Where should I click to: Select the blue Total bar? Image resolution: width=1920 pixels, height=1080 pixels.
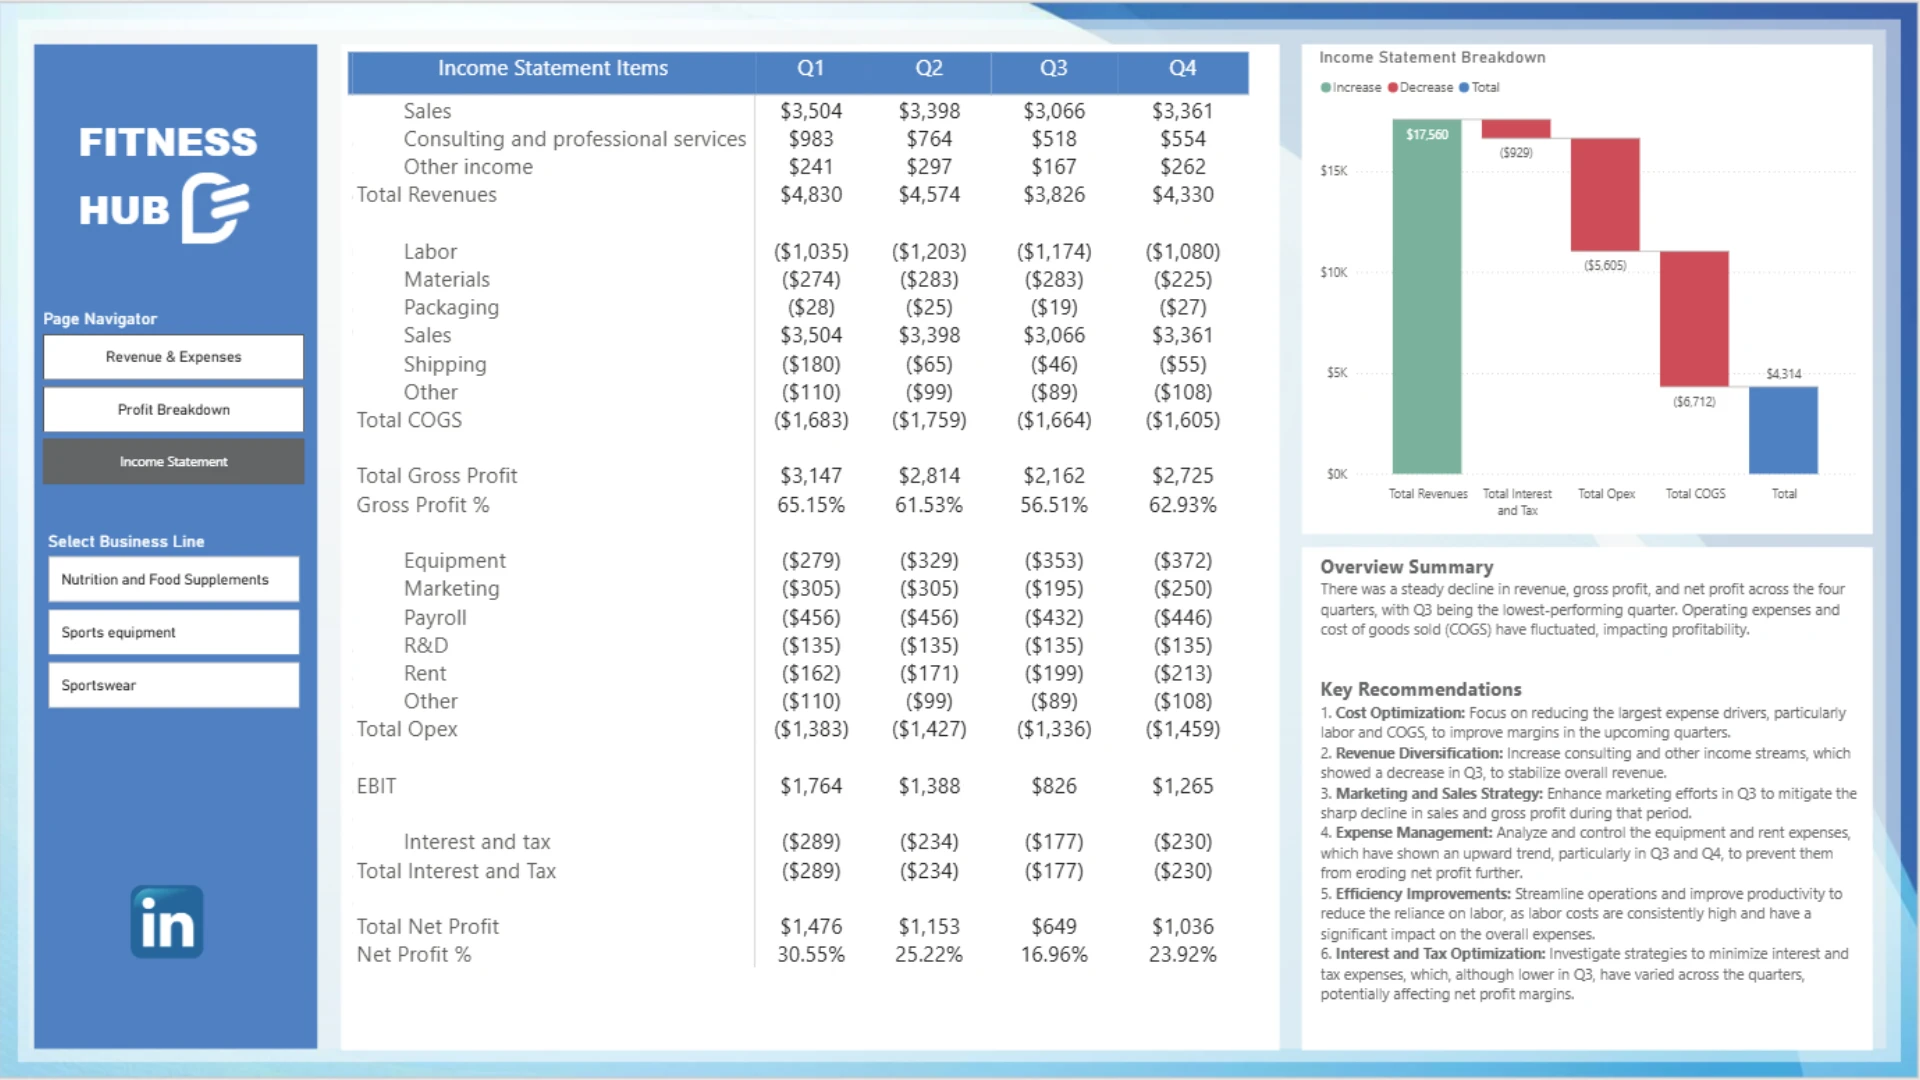click(1783, 430)
